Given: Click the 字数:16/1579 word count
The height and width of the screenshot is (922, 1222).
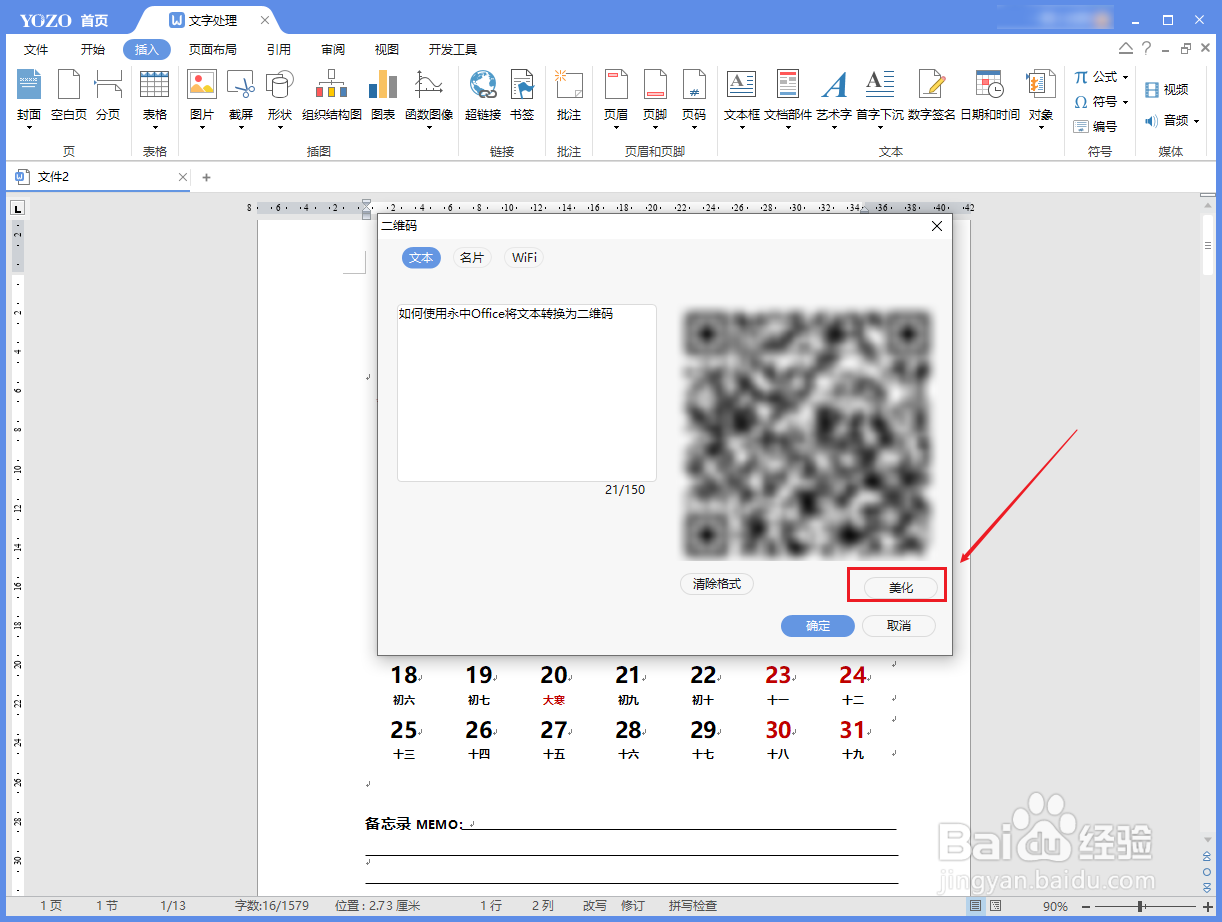Looking at the screenshot, I should tap(271, 906).
